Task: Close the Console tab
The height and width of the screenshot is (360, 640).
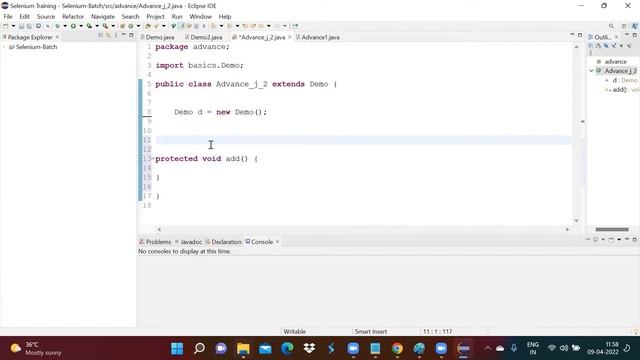Action: 278,242
